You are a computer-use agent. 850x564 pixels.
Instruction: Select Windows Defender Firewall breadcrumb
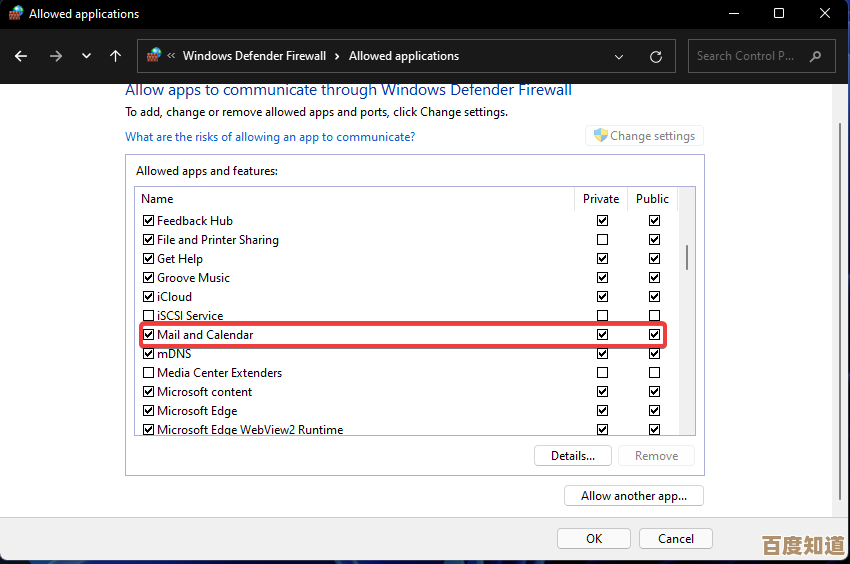pyautogui.click(x=255, y=56)
